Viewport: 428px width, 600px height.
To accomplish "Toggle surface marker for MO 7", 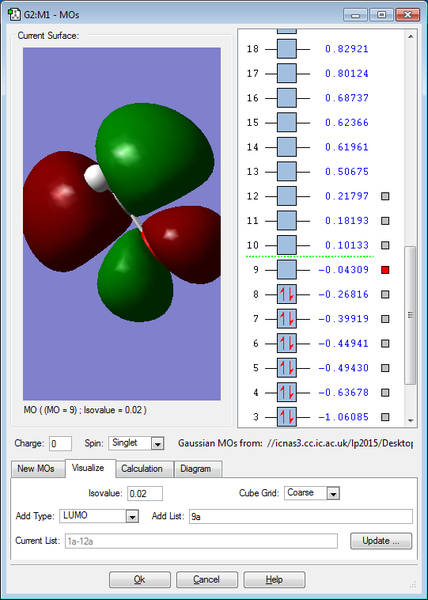I will (x=385, y=319).
